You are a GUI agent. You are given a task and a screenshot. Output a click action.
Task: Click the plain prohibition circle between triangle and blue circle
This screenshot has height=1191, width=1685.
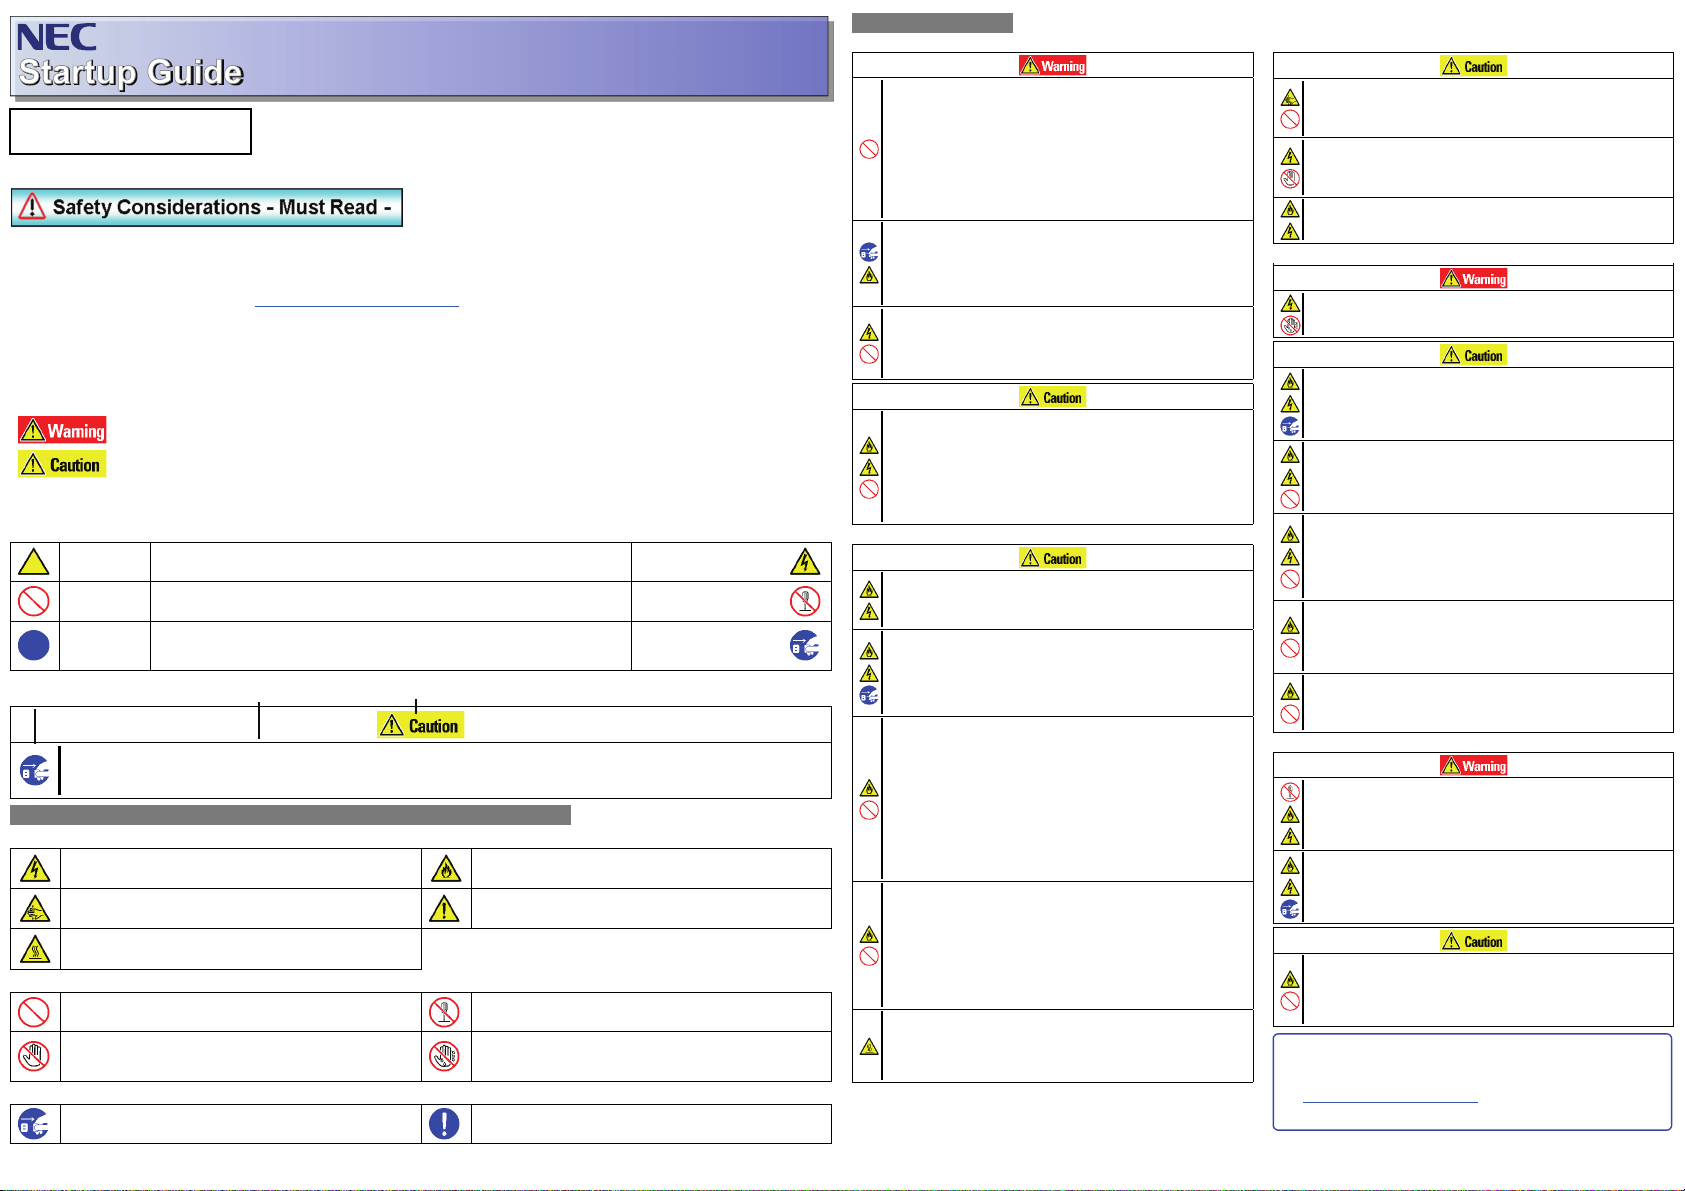[x=34, y=601]
